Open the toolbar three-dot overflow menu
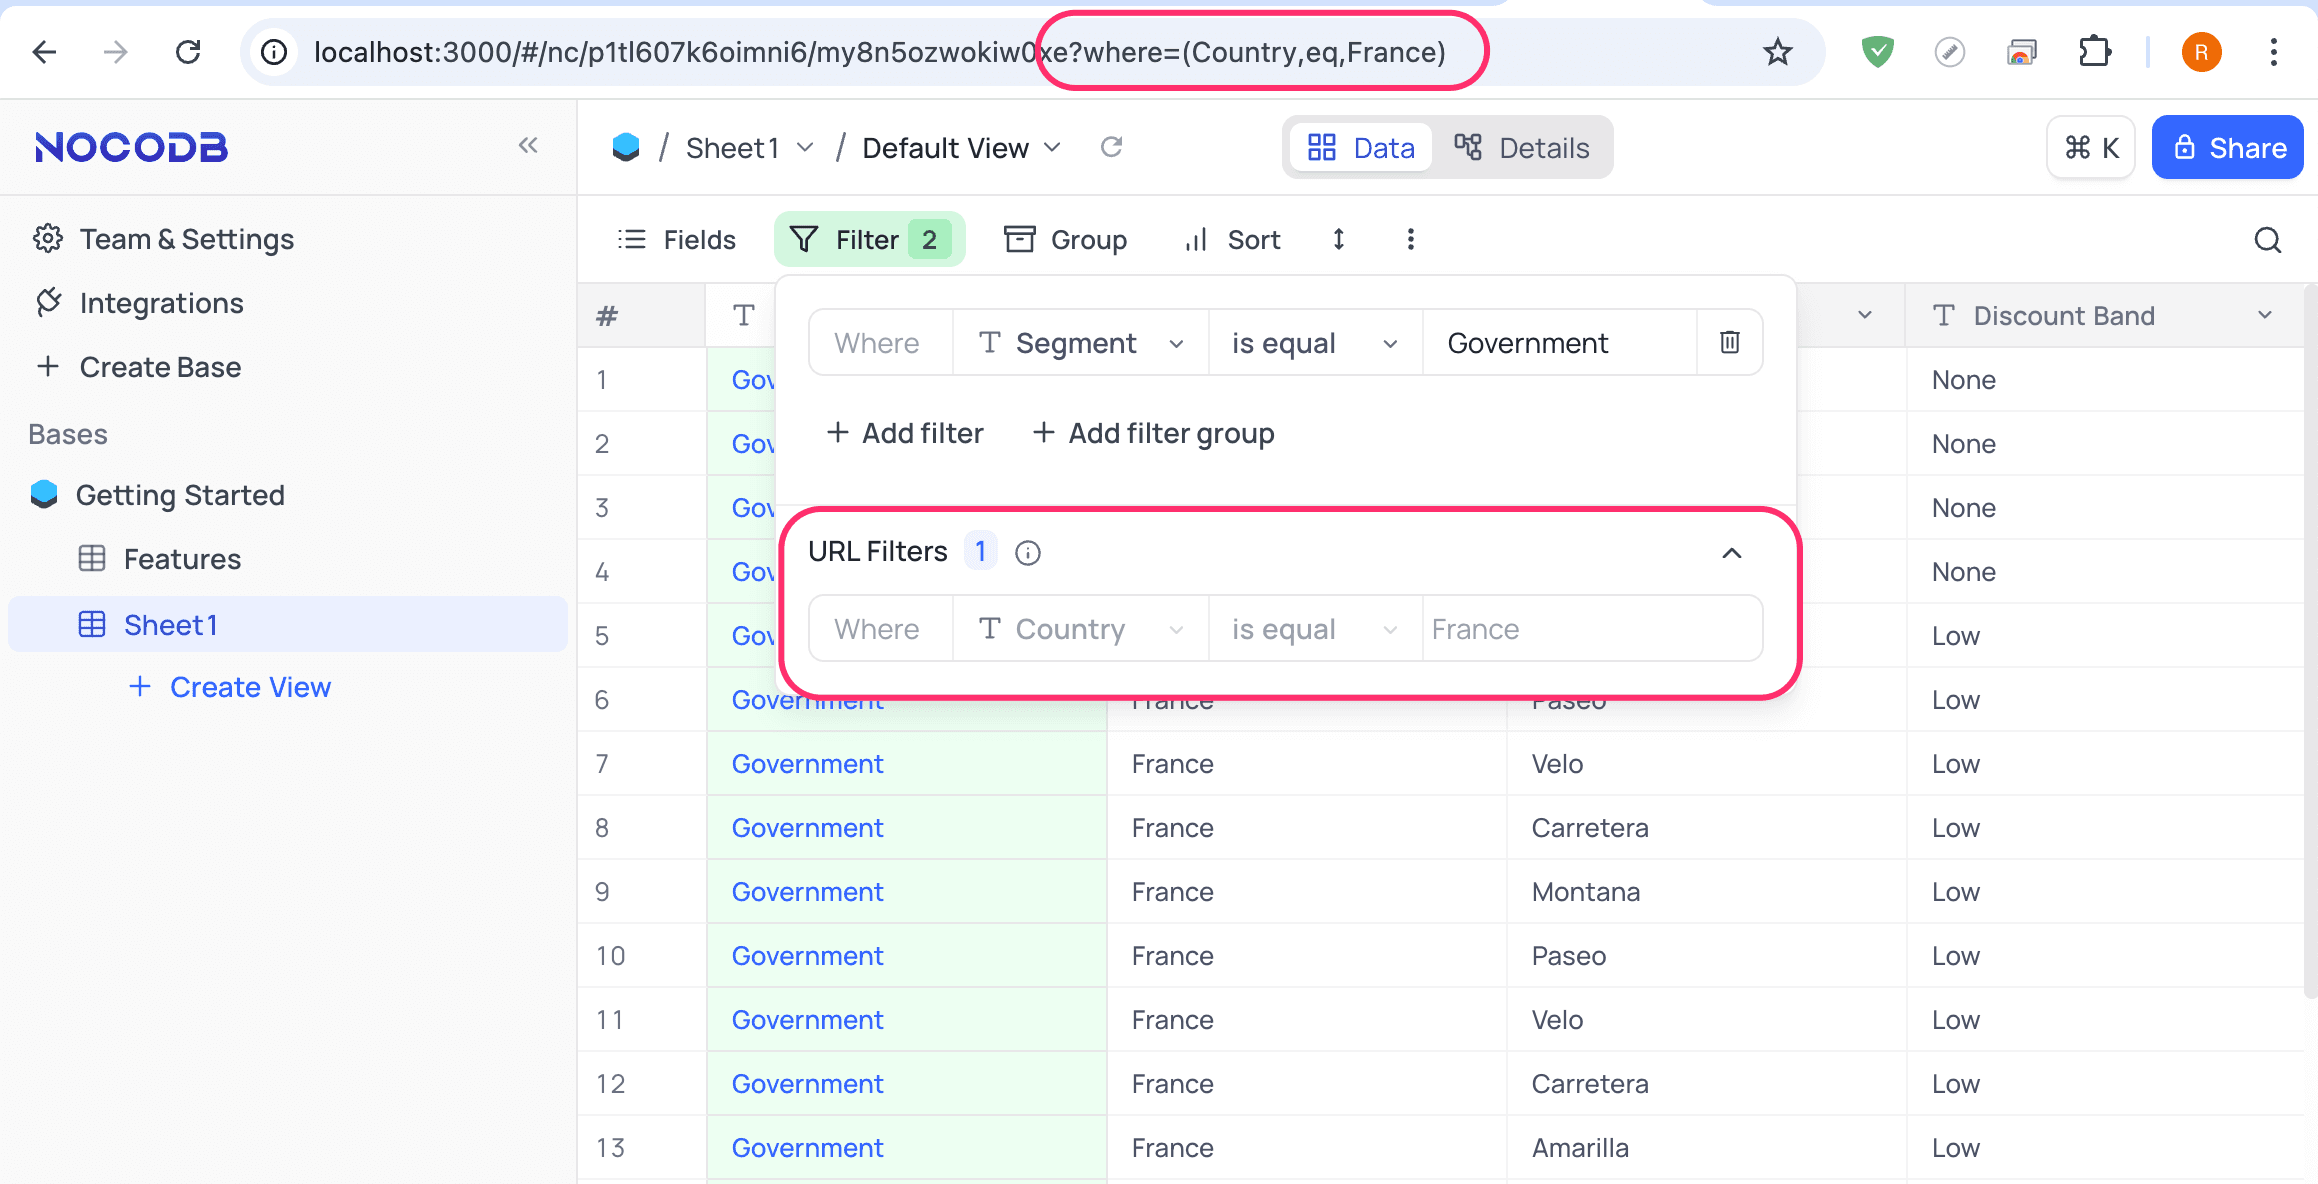This screenshot has width=2318, height=1184. point(1410,239)
